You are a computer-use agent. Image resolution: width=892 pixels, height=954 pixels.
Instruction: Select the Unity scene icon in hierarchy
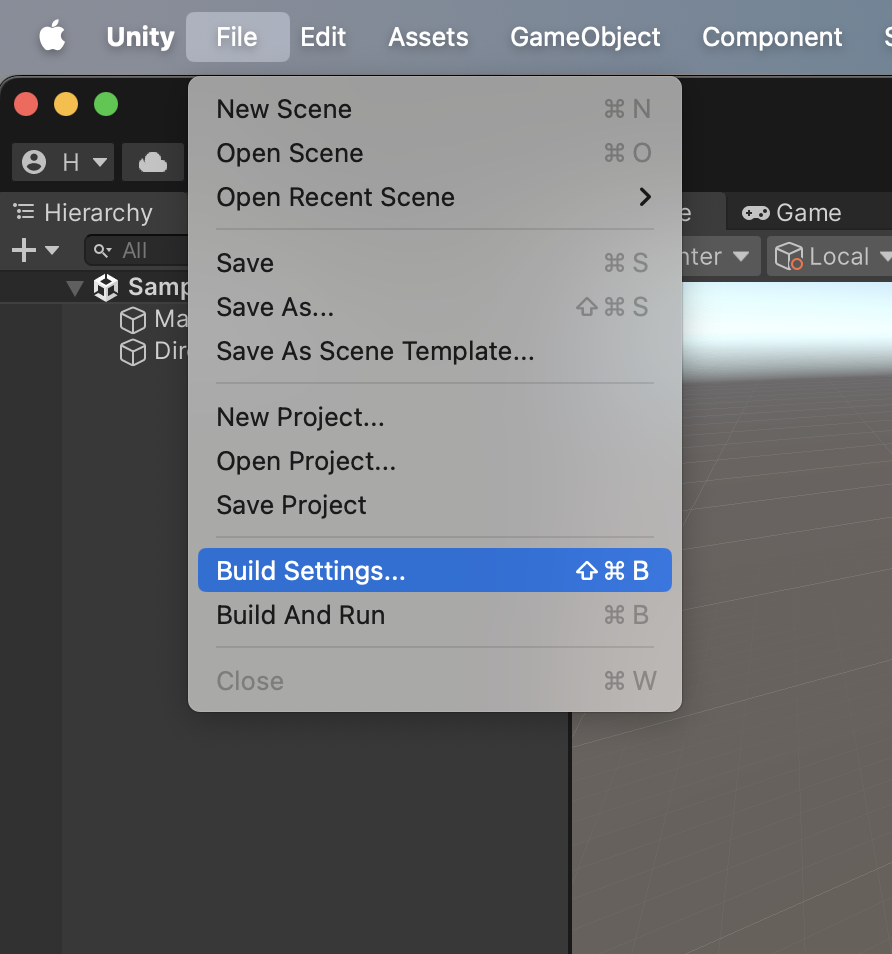(106, 287)
